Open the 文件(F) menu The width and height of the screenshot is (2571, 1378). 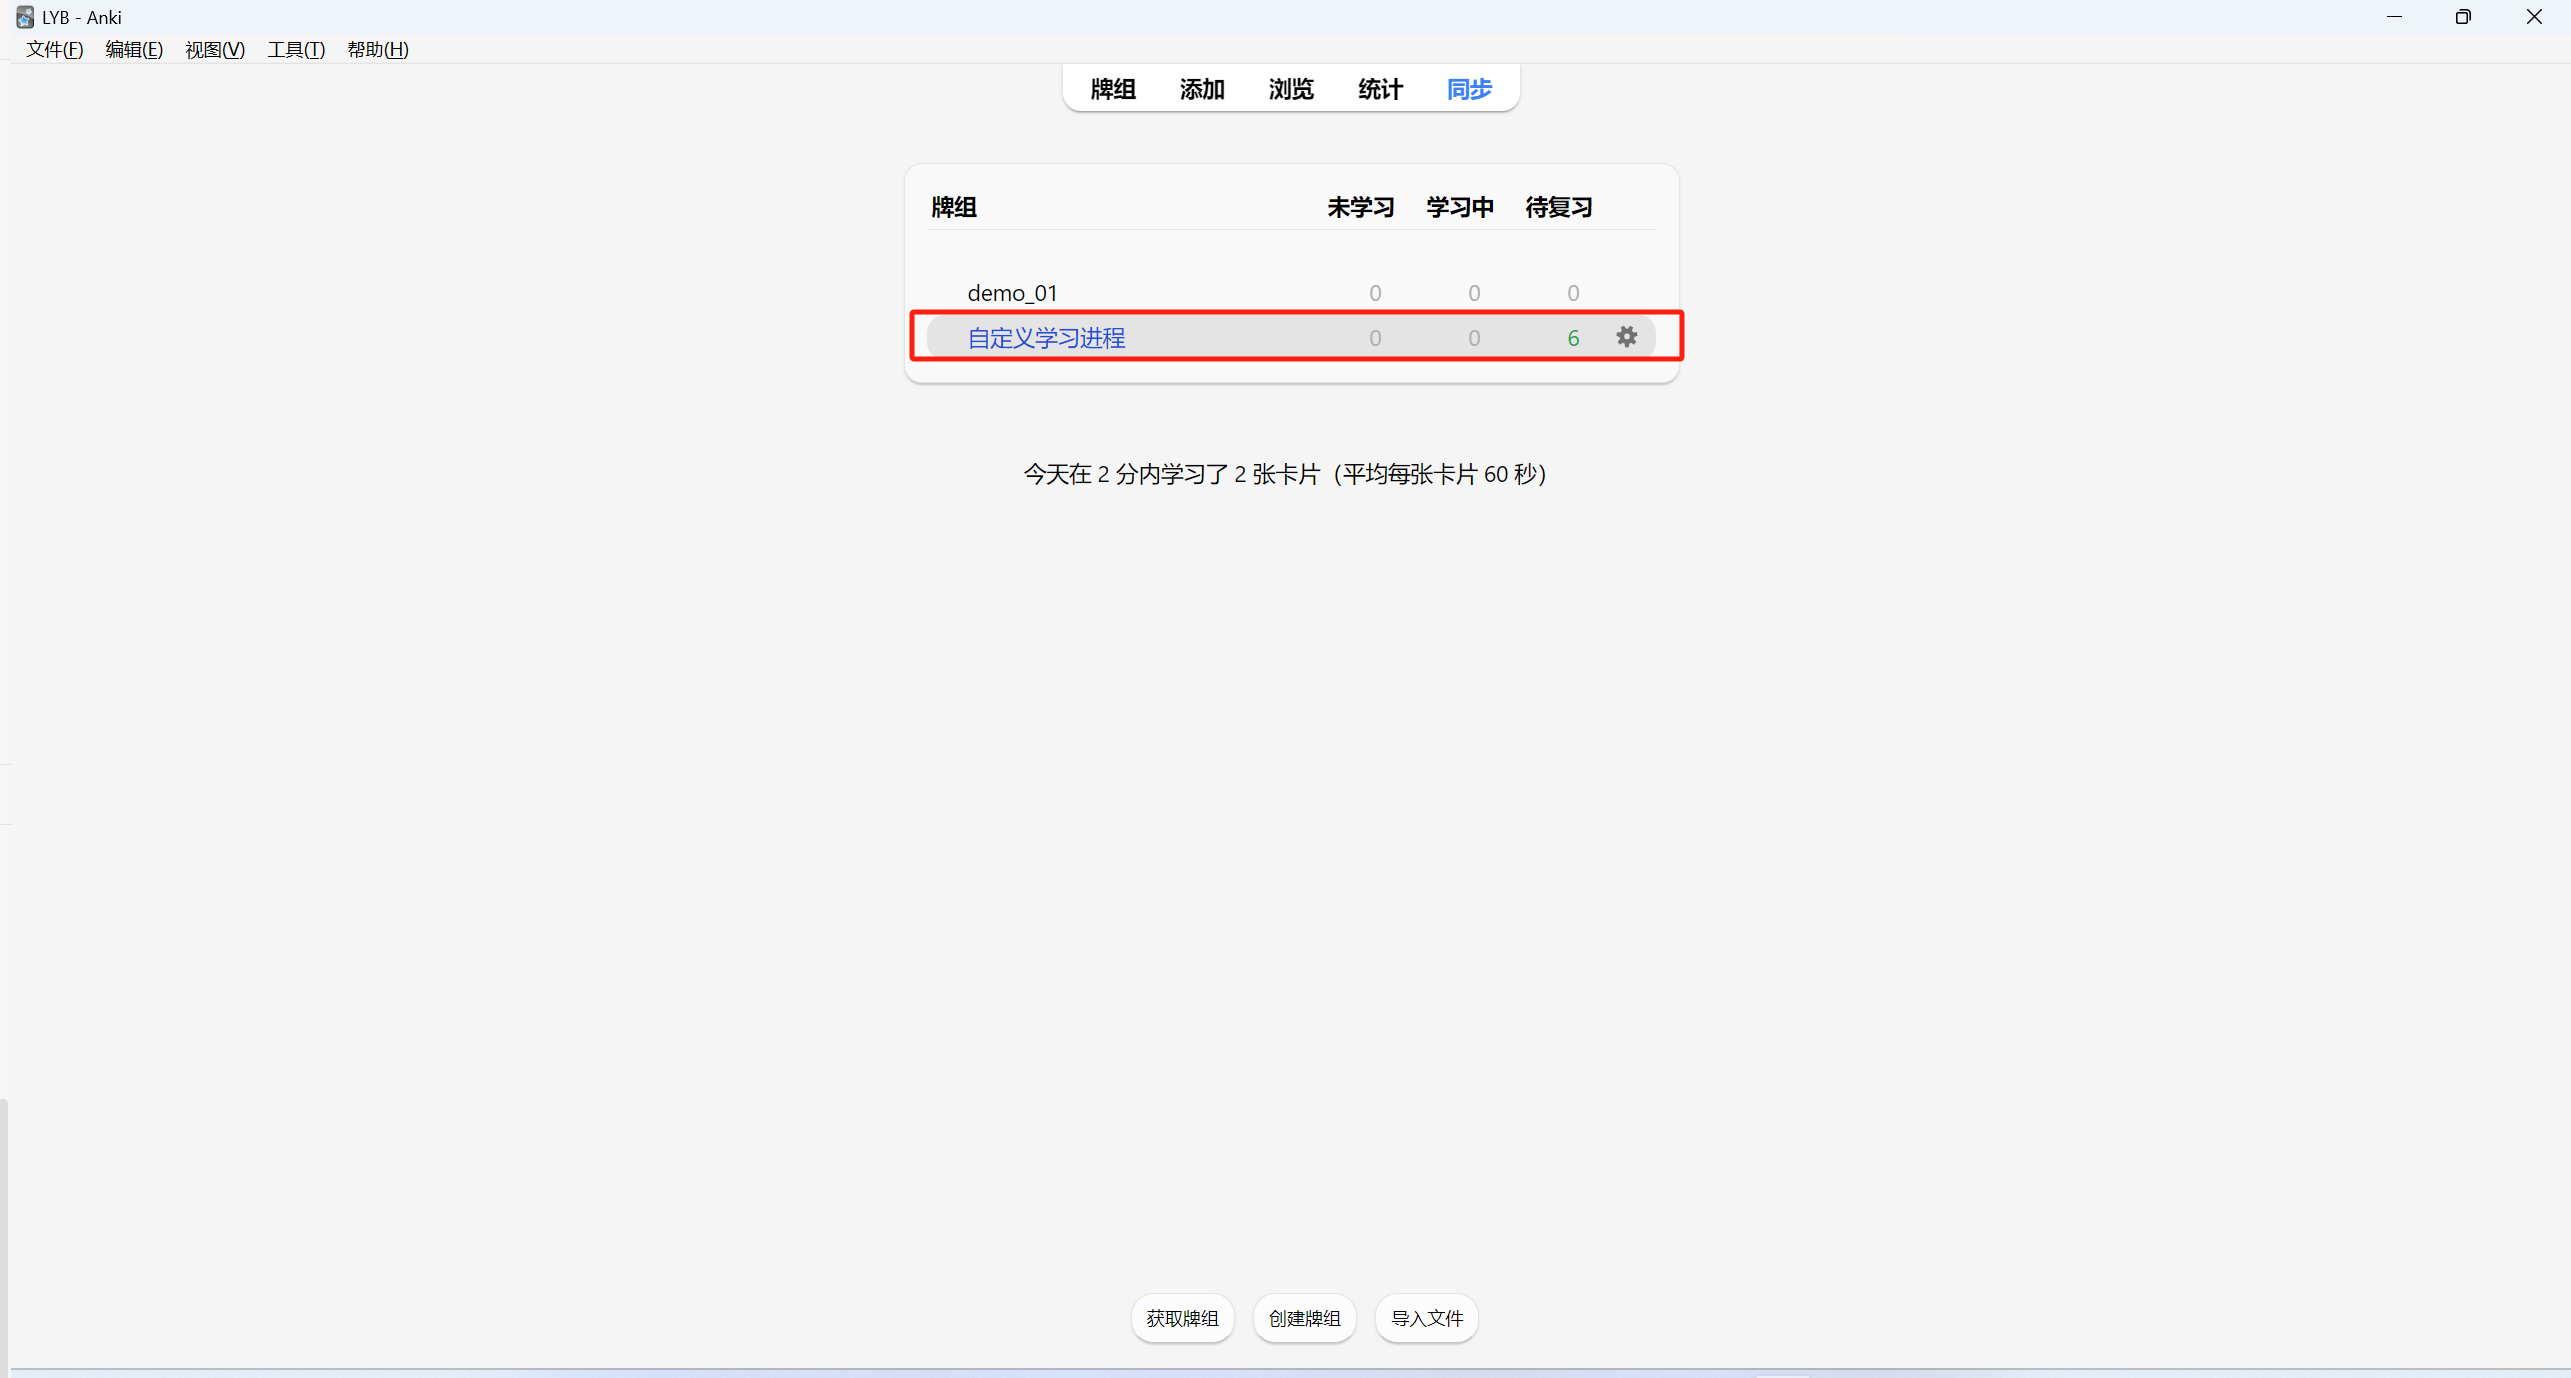click(x=54, y=49)
